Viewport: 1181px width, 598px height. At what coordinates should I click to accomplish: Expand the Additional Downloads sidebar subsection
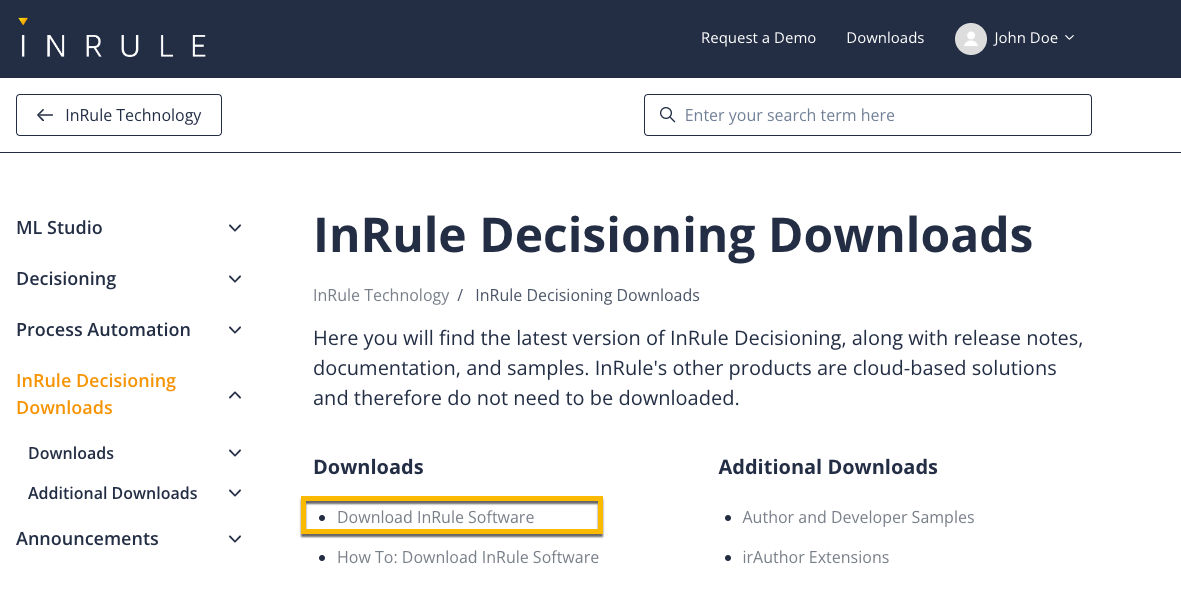(x=234, y=492)
